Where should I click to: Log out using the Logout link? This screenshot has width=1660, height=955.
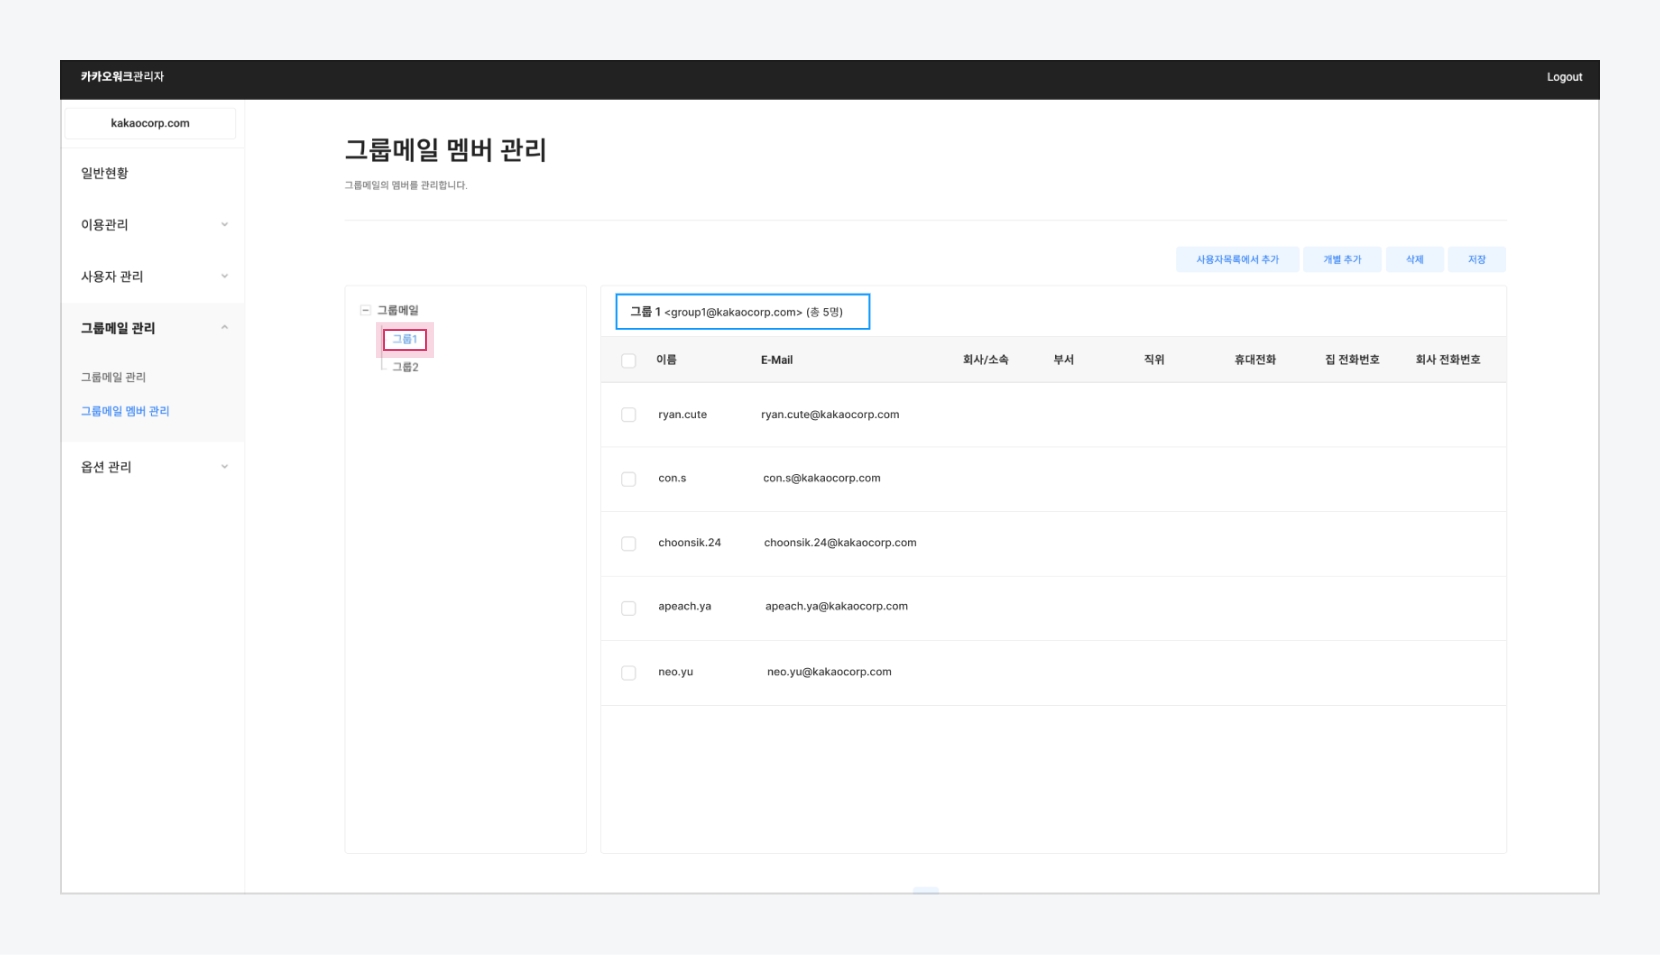pyautogui.click(x=1564, y=77)
